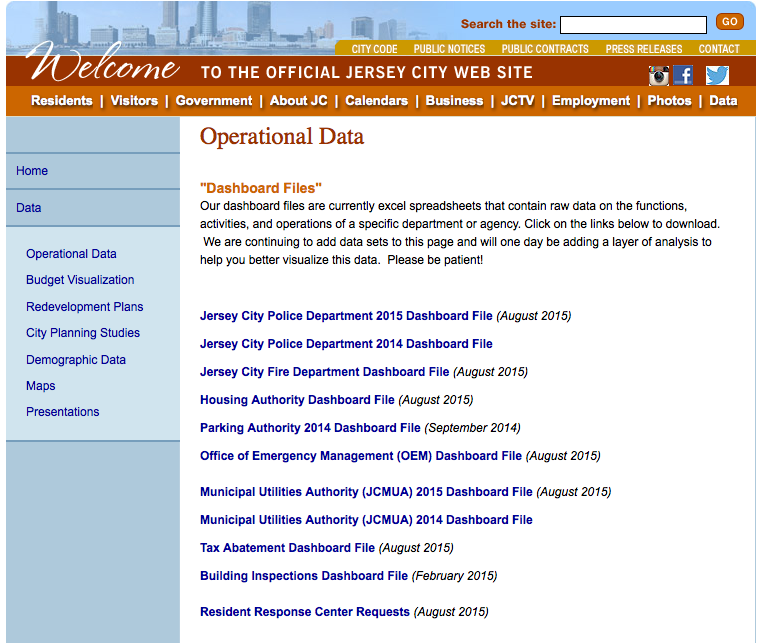Download Office of Emergency Management Dashboard File
This screenshot has height=643, width=757.
tap(361, 456)
